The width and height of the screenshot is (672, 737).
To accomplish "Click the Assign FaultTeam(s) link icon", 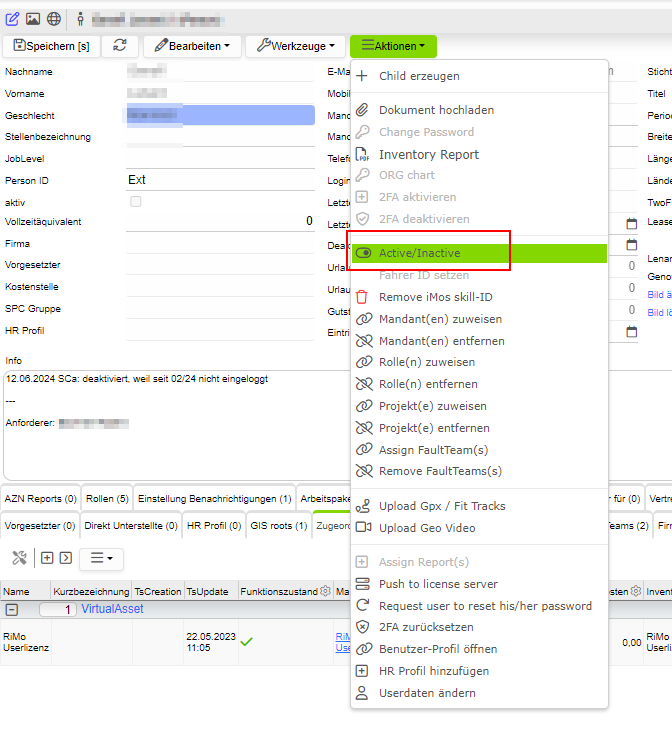I will click(x=364, y=450).
